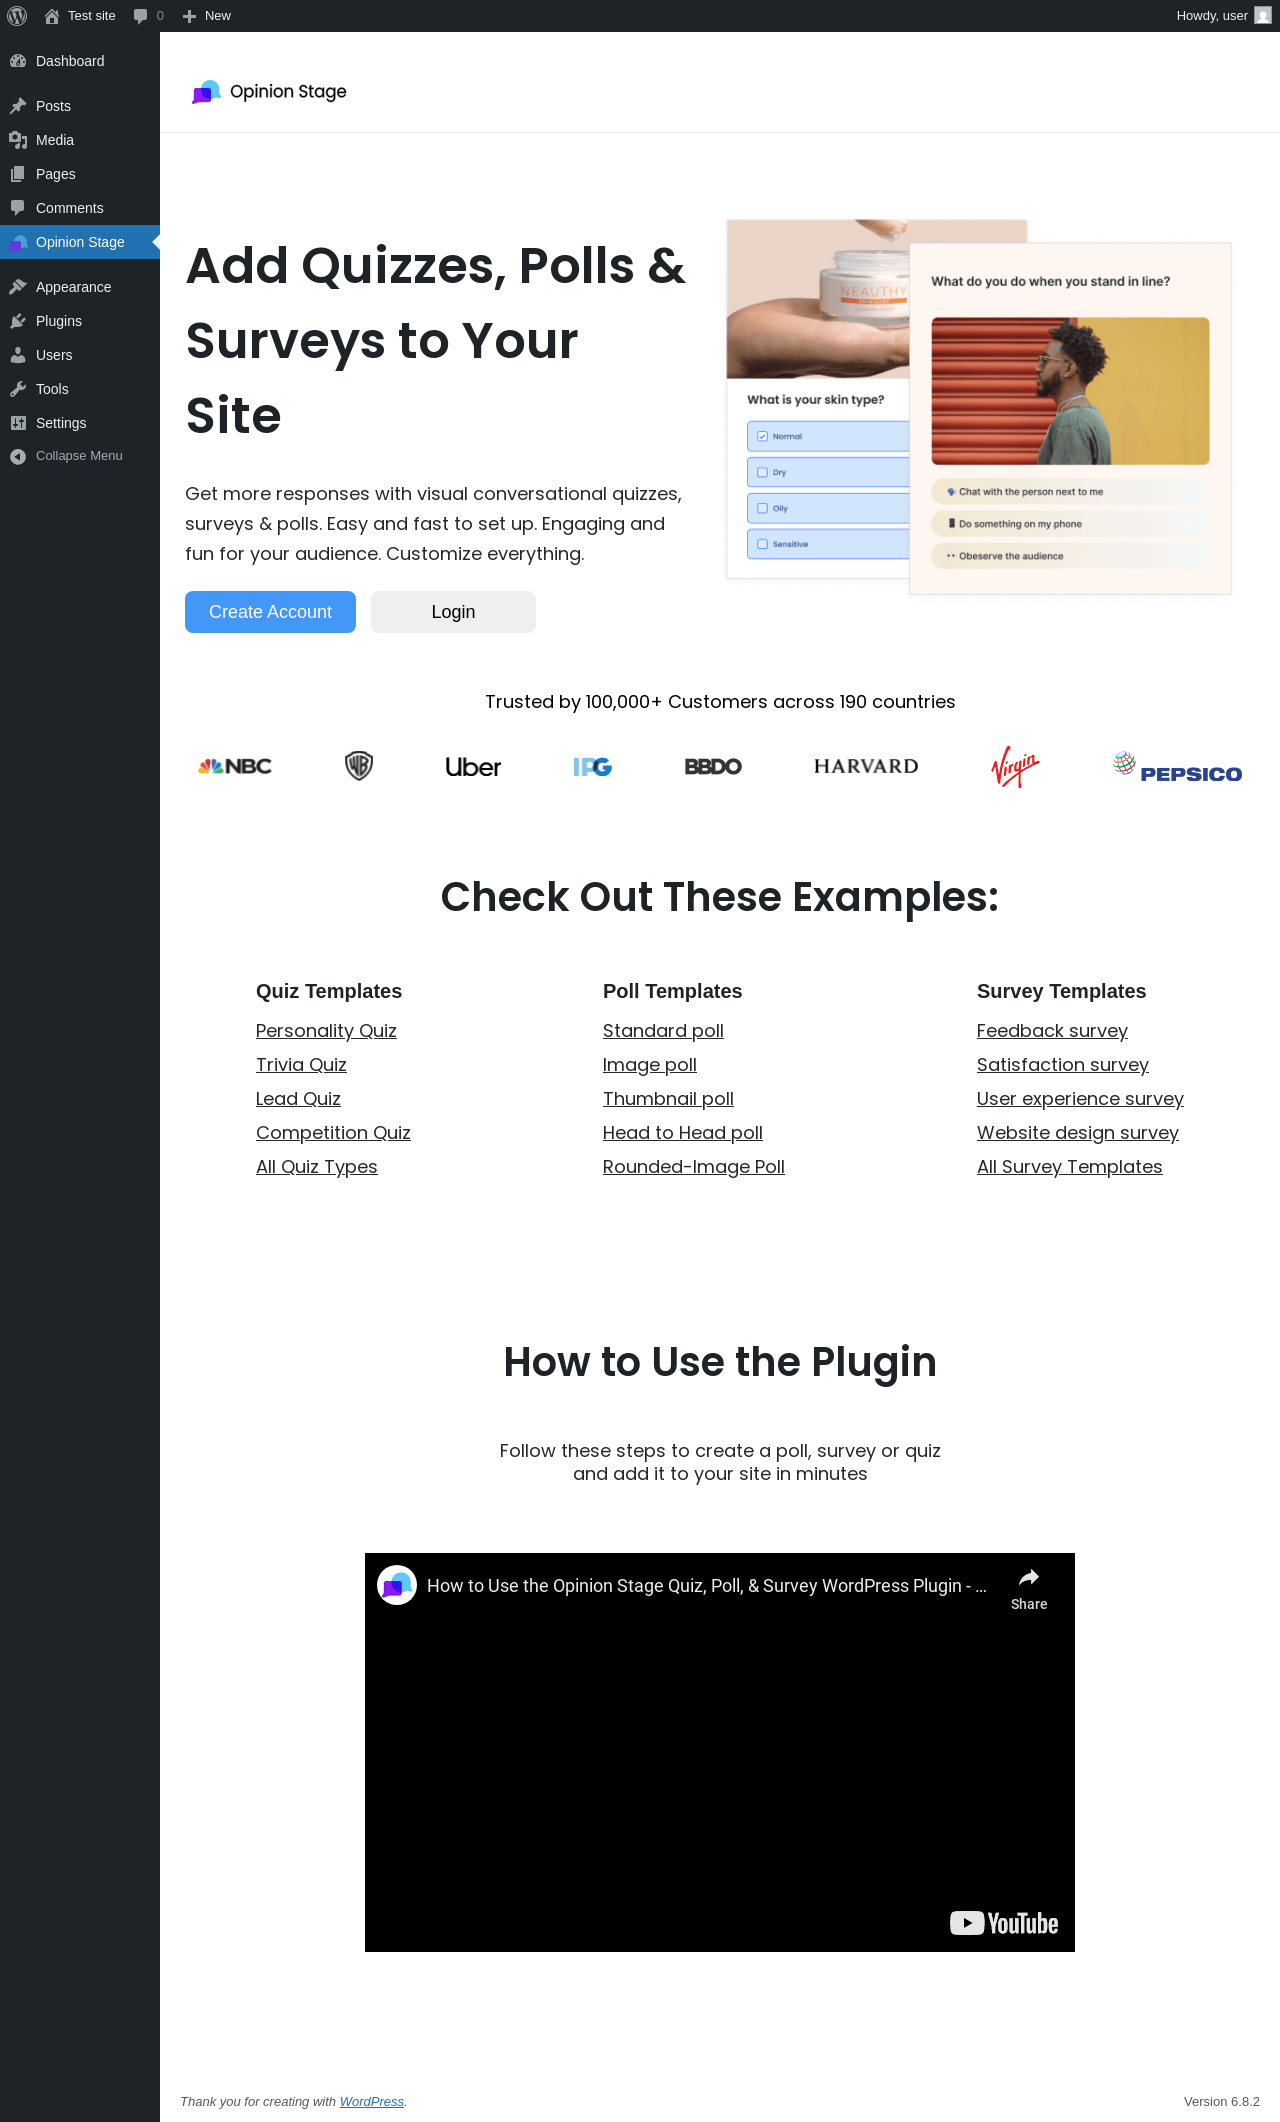Open the Website design survey link
Image resolution: width=1280 pixels, height=2122 pixels.
coord(1078,1133)
